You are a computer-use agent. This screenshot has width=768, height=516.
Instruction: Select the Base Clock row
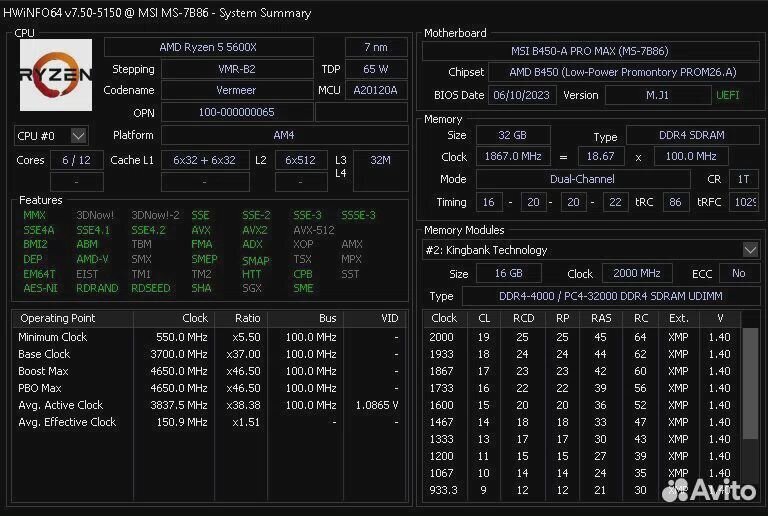click(x=209, y=354)
